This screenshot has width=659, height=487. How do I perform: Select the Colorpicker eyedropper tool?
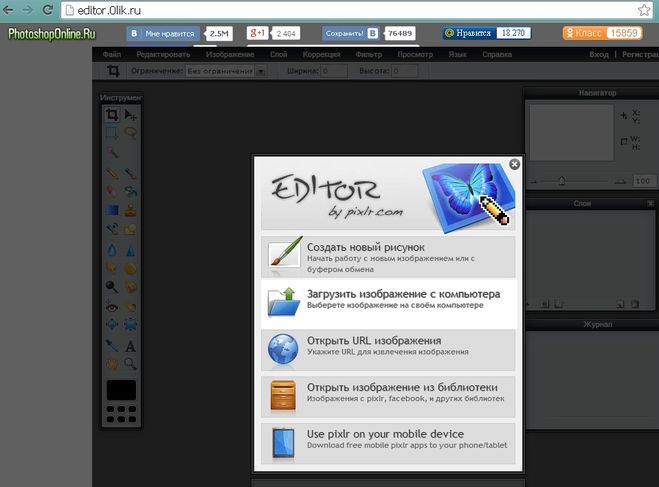[112, 346]
